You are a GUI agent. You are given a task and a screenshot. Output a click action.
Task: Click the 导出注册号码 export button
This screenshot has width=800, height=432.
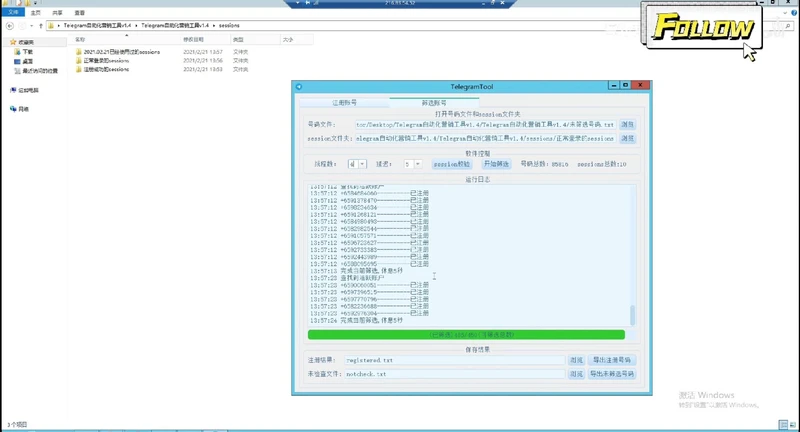point(612,360)
